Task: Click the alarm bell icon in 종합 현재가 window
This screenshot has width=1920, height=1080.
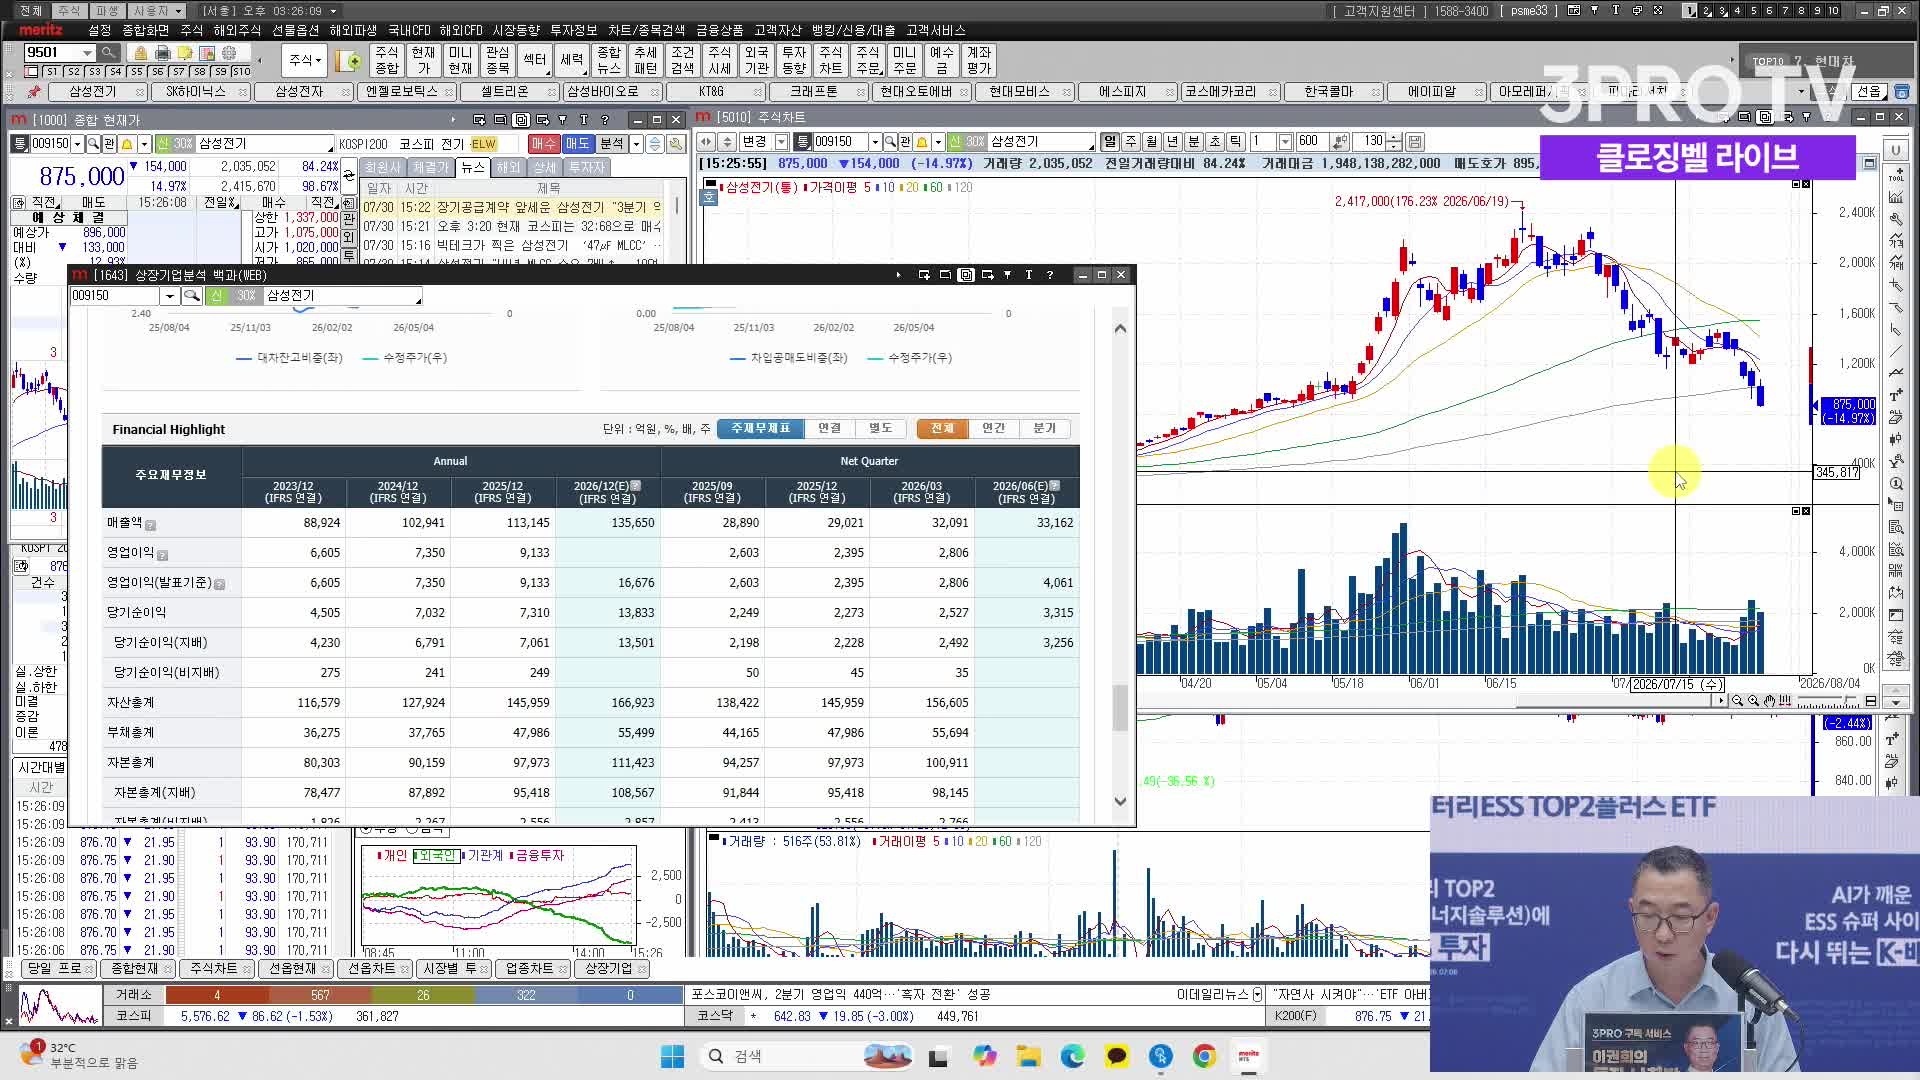Action: coord(127,144)
